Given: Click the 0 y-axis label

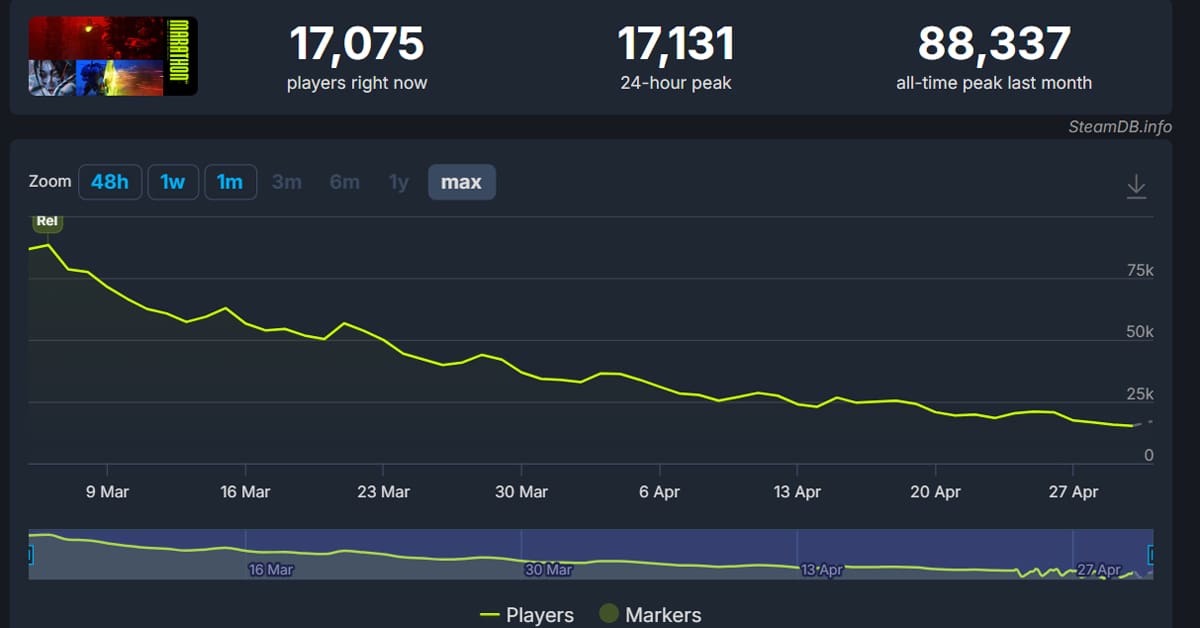Looking at the screenshot, I should tap(1148, 456).
